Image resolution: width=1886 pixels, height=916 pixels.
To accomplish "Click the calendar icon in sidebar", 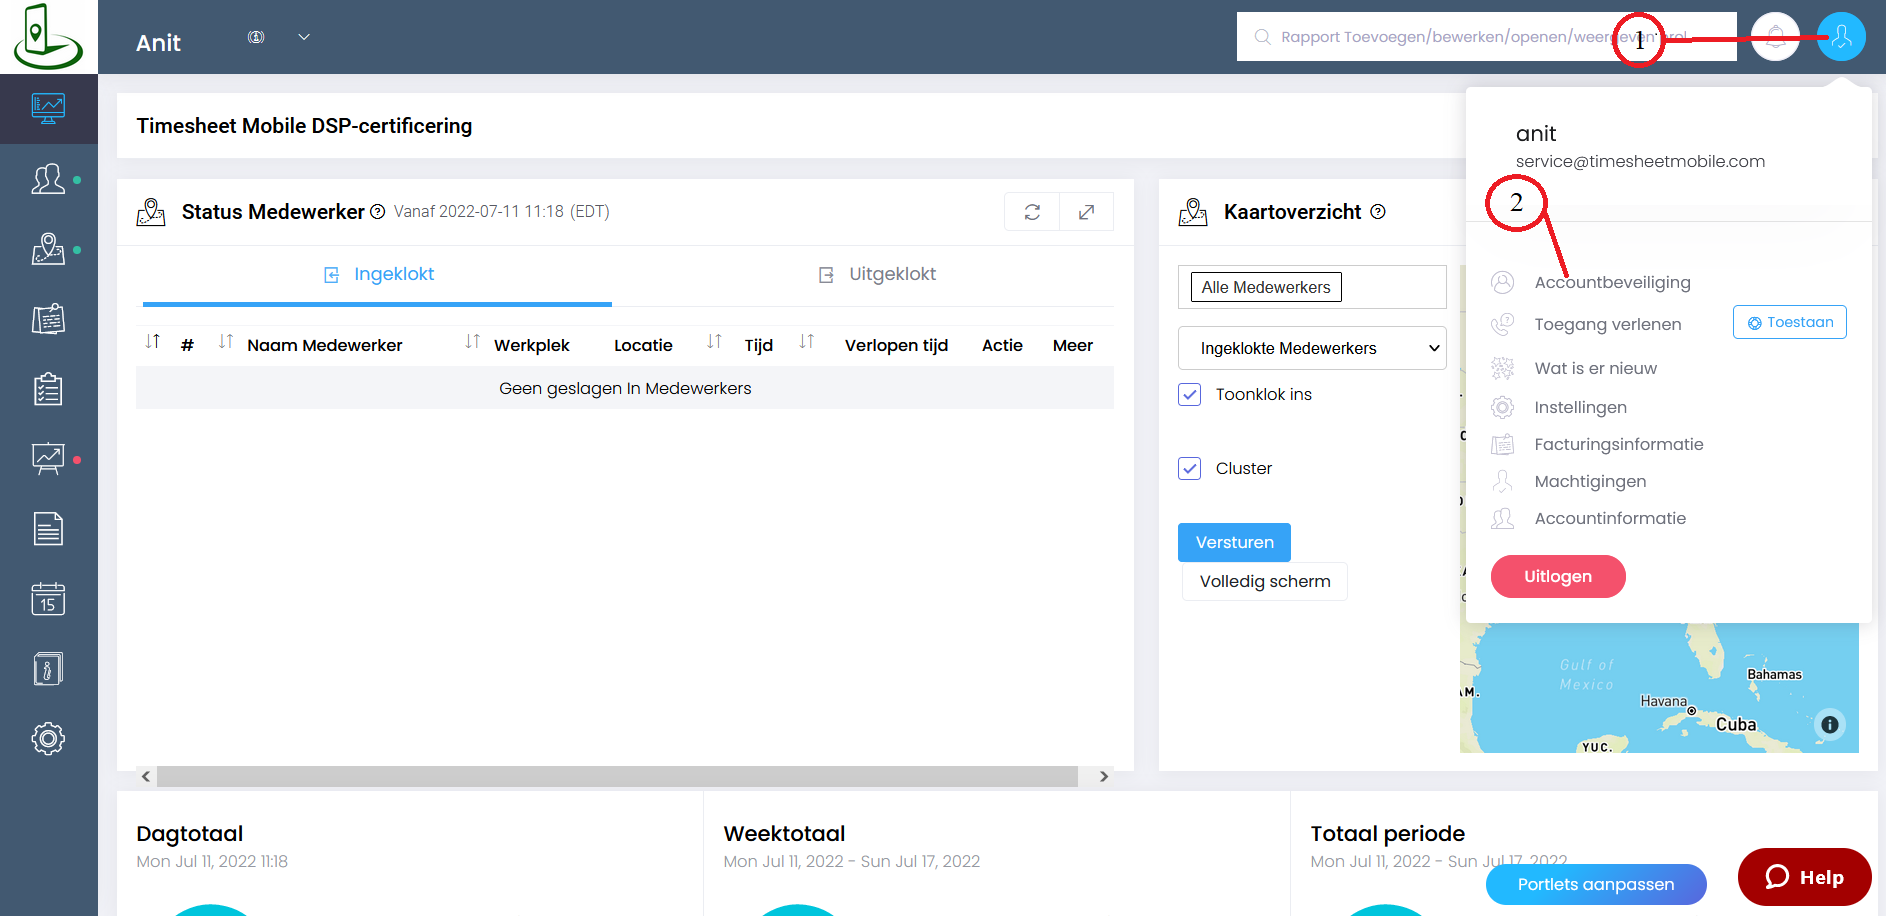I will pos(48,599).
